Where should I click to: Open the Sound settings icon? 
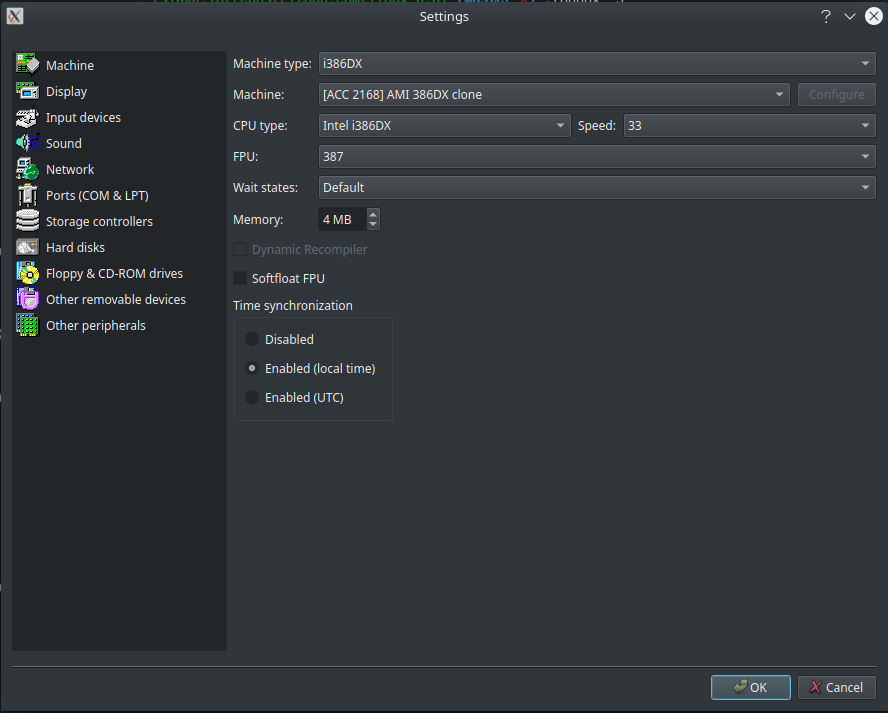tap(27, 143)
